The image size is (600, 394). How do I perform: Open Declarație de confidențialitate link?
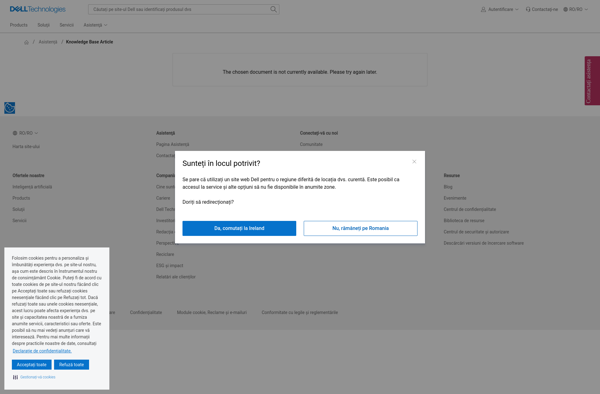point(42,351)
